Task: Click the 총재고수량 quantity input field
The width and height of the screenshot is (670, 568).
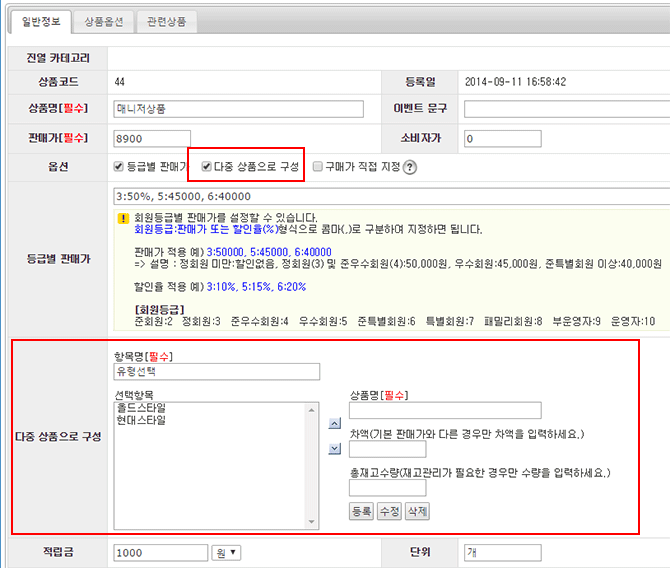Action: tap(387, 488)
